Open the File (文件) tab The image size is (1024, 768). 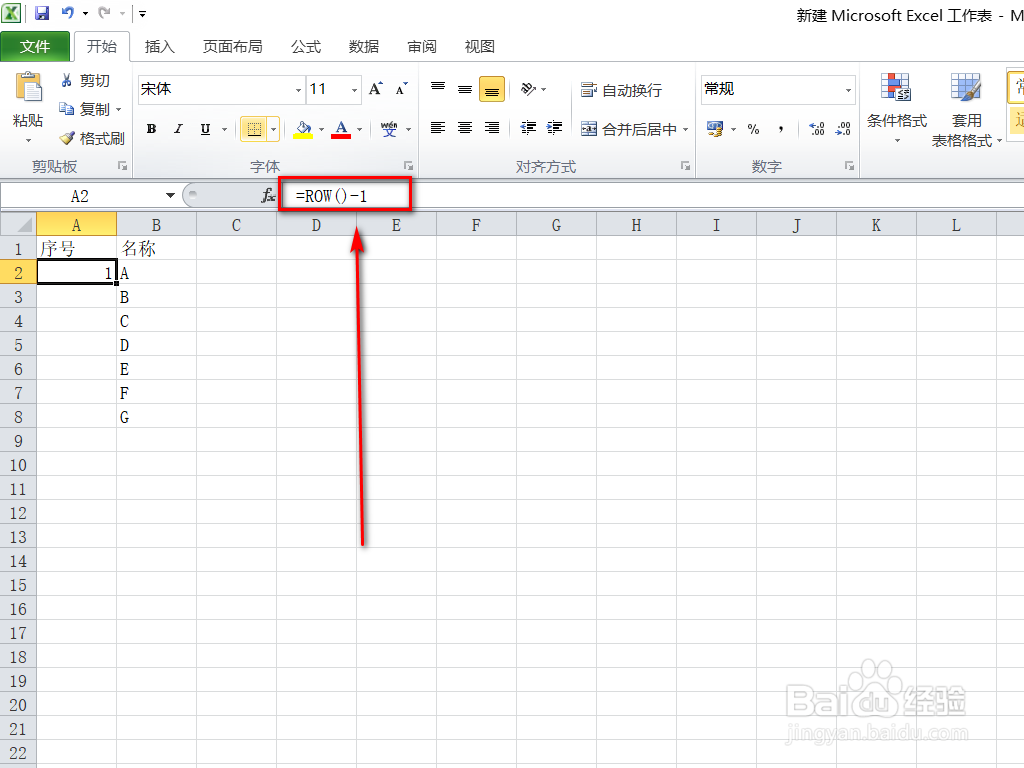click(x=35, y=46)
